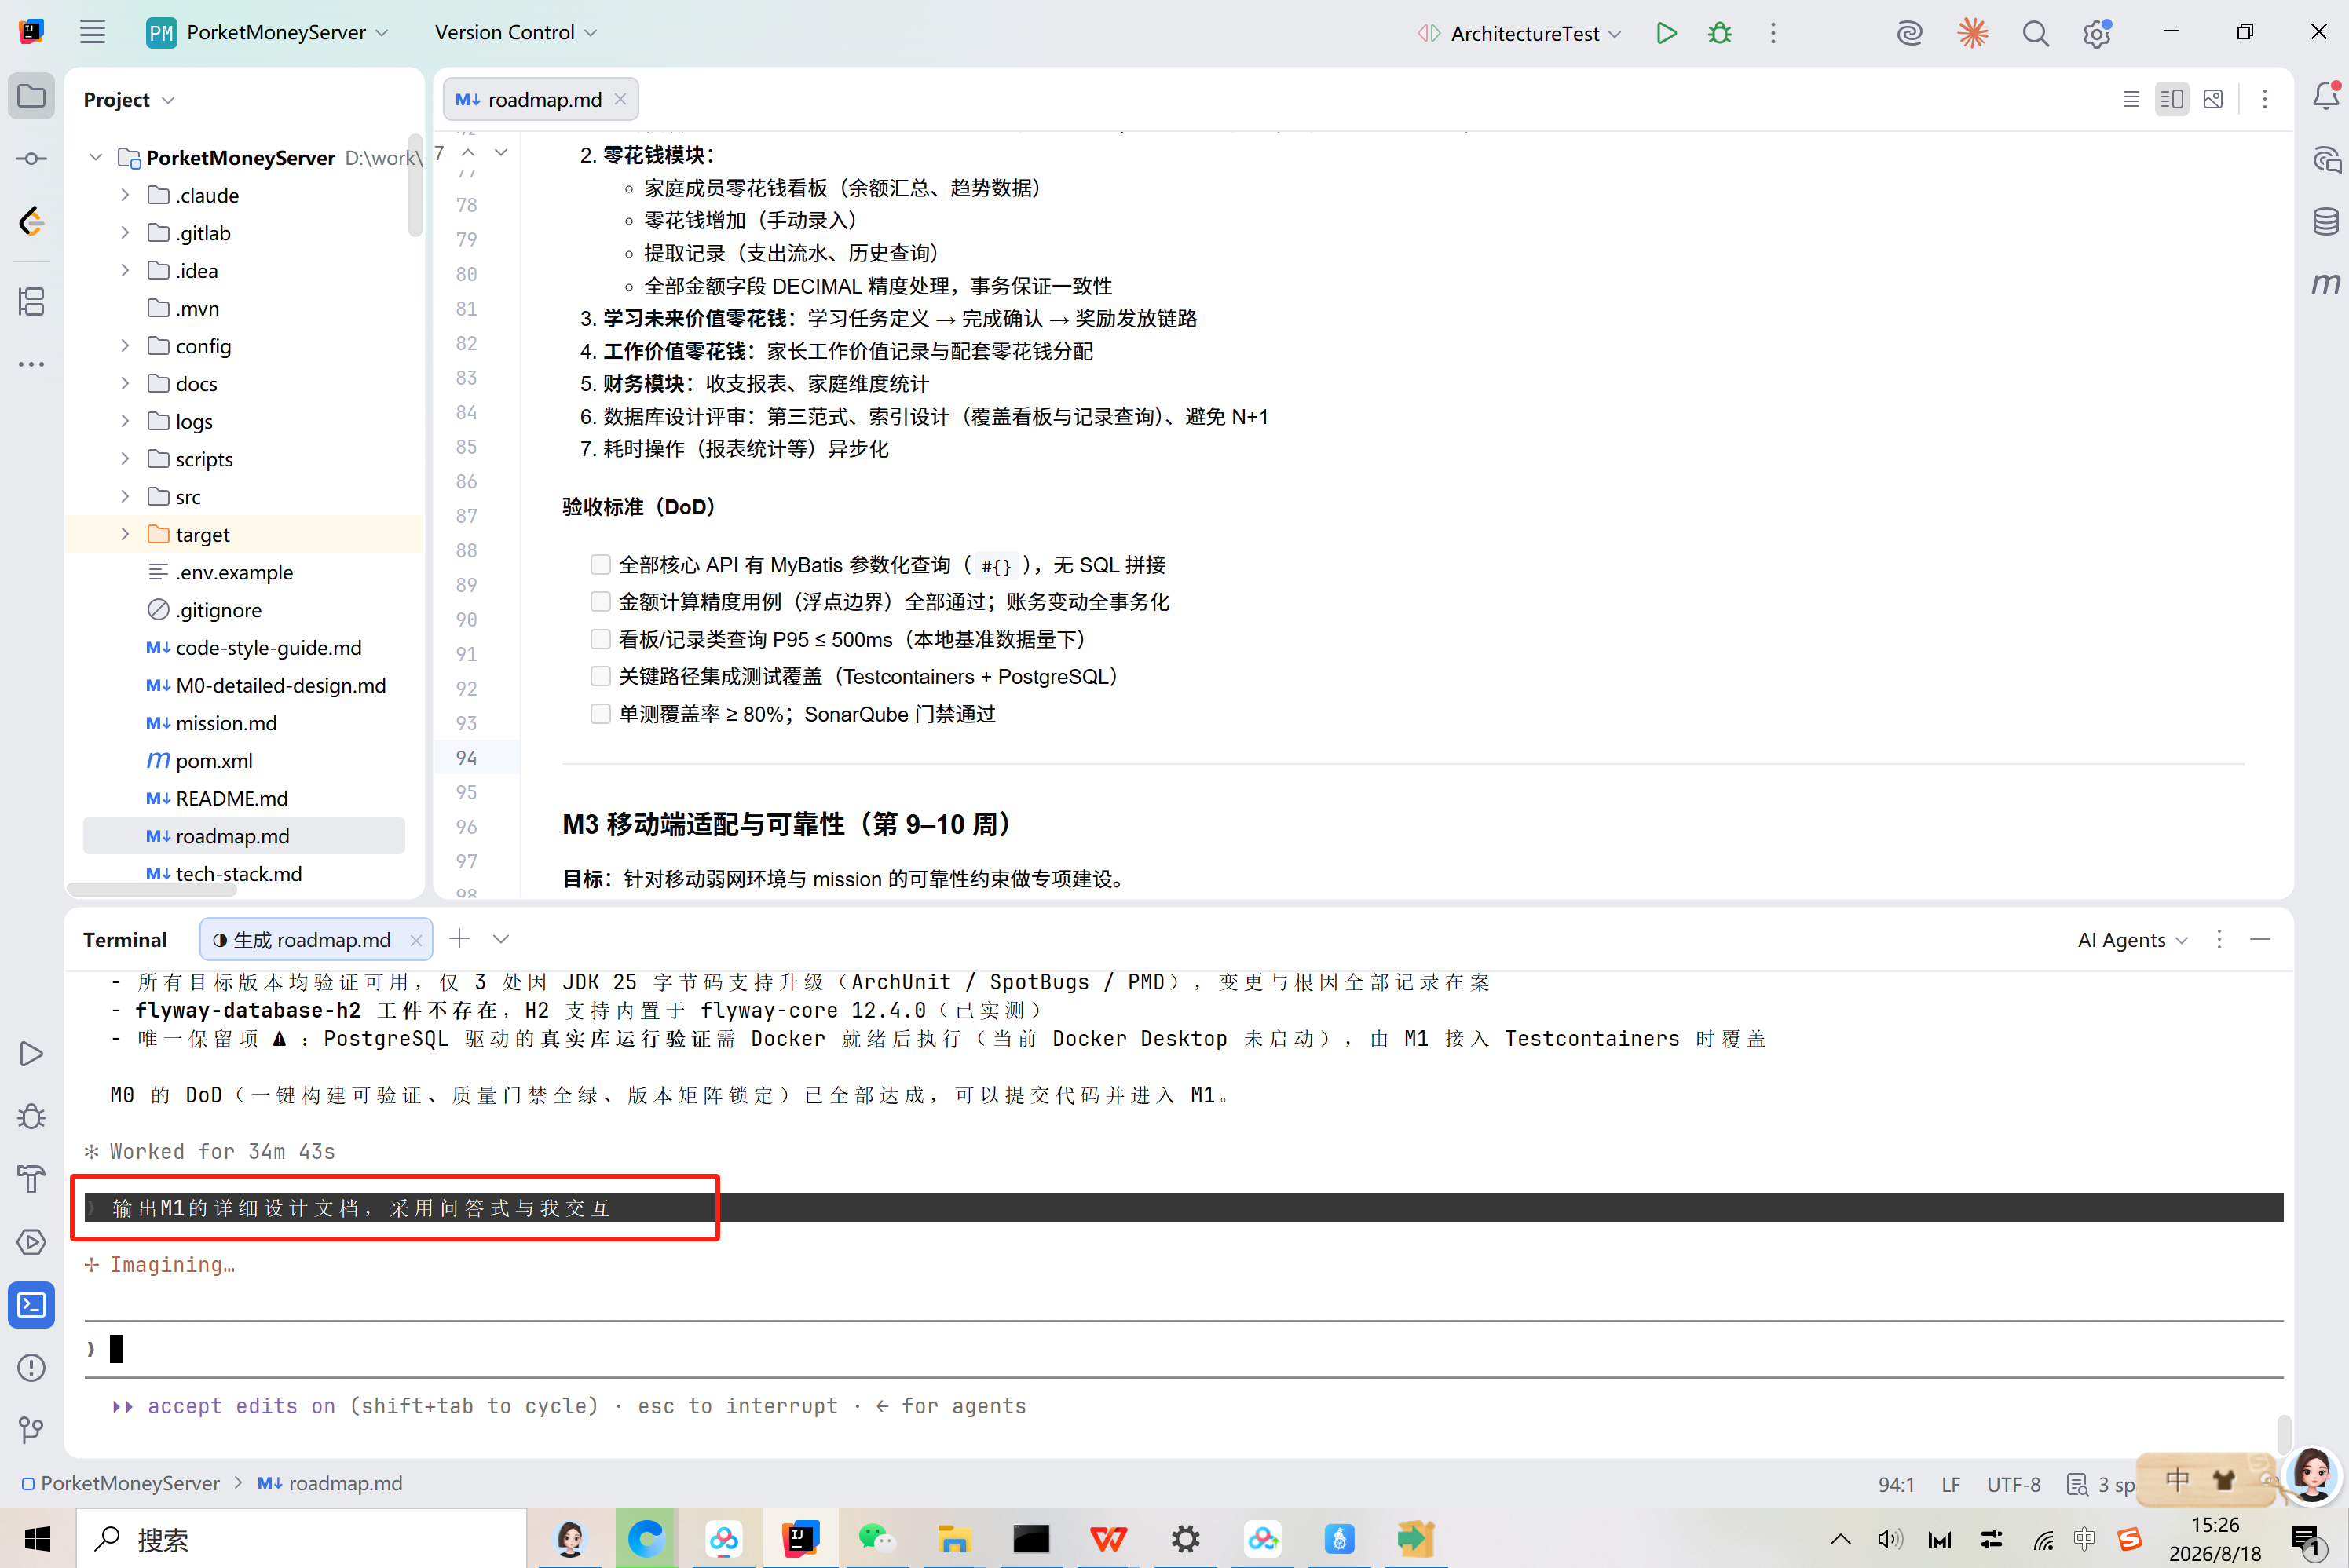This screenshot has height=1568, width=2349.
Task: Close the roadmap.md editor tab
Action: coord(620,99)
